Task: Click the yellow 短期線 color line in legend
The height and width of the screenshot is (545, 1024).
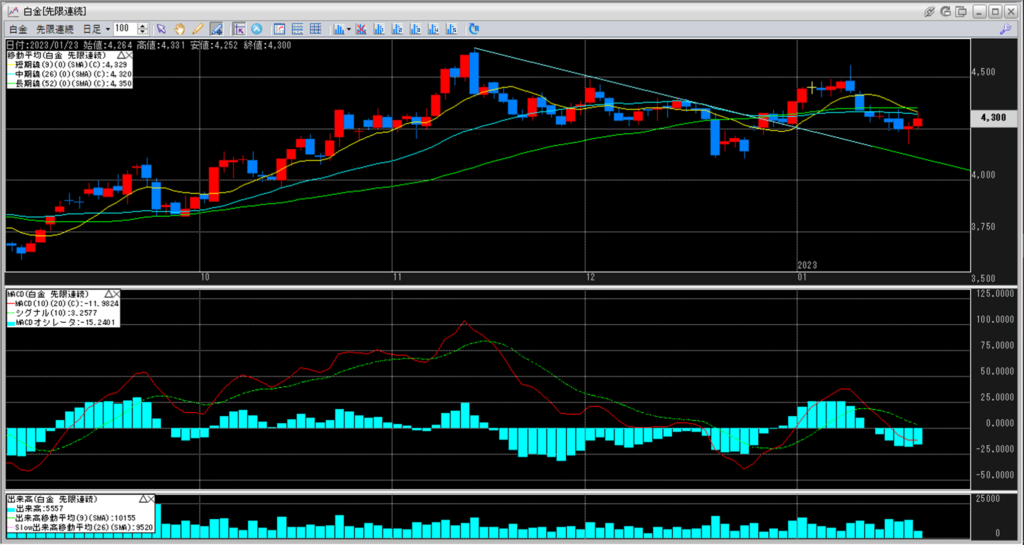Action: [x=12, y=65]
